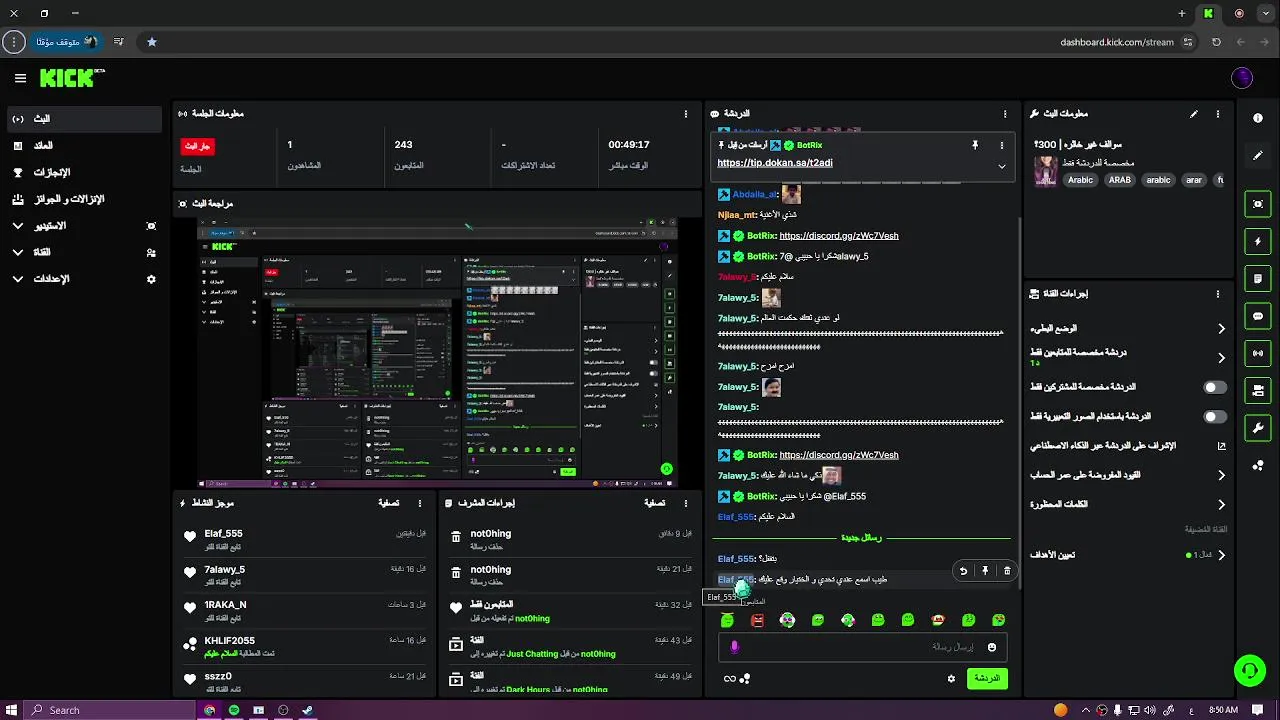Unpin the pinned BotRix message

(x=975, y=145)
